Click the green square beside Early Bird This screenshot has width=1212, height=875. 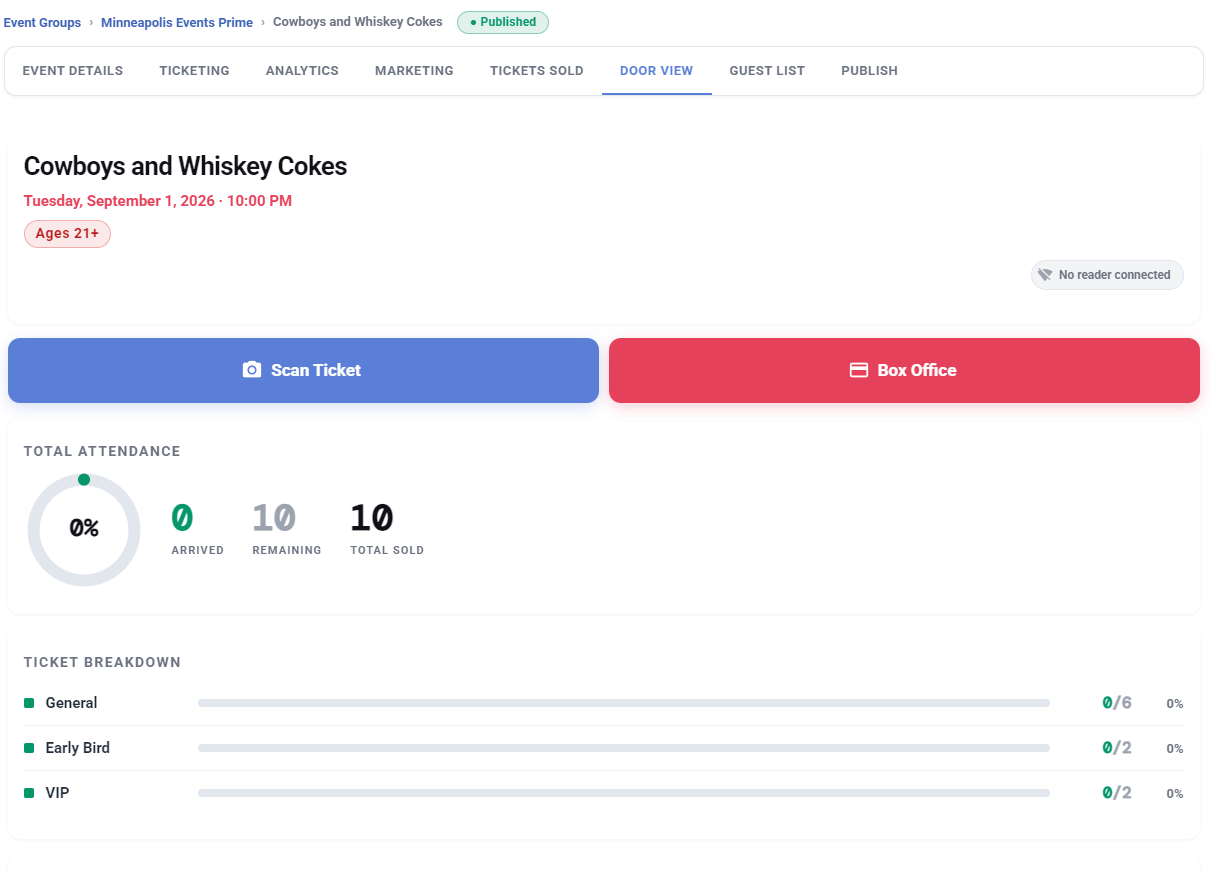[x=29, y=748]
